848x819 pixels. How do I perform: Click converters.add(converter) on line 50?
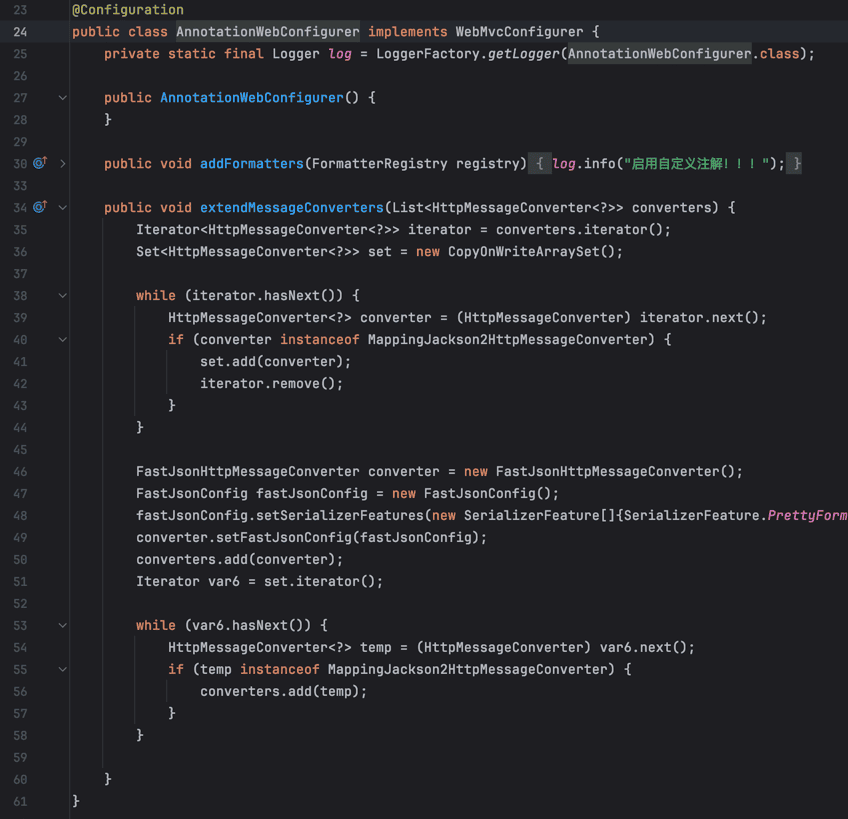pos(236,559)
